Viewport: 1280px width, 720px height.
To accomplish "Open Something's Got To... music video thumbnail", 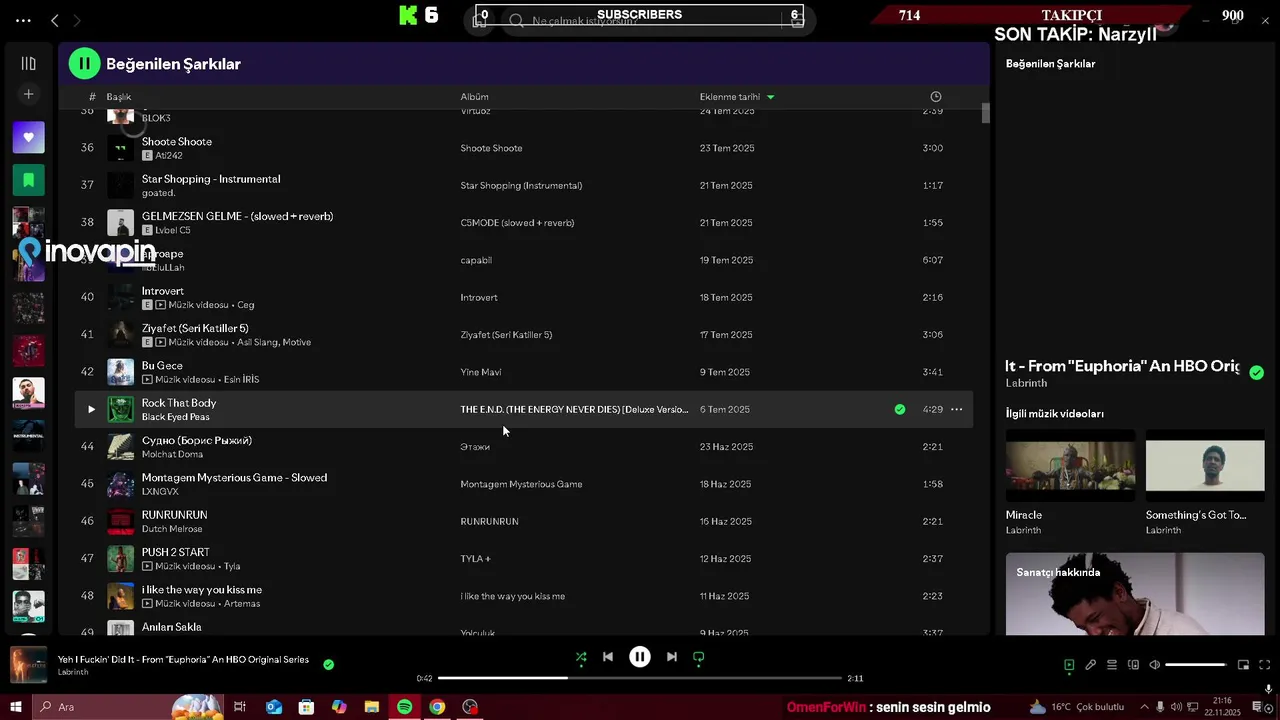I will (1205, 466).
